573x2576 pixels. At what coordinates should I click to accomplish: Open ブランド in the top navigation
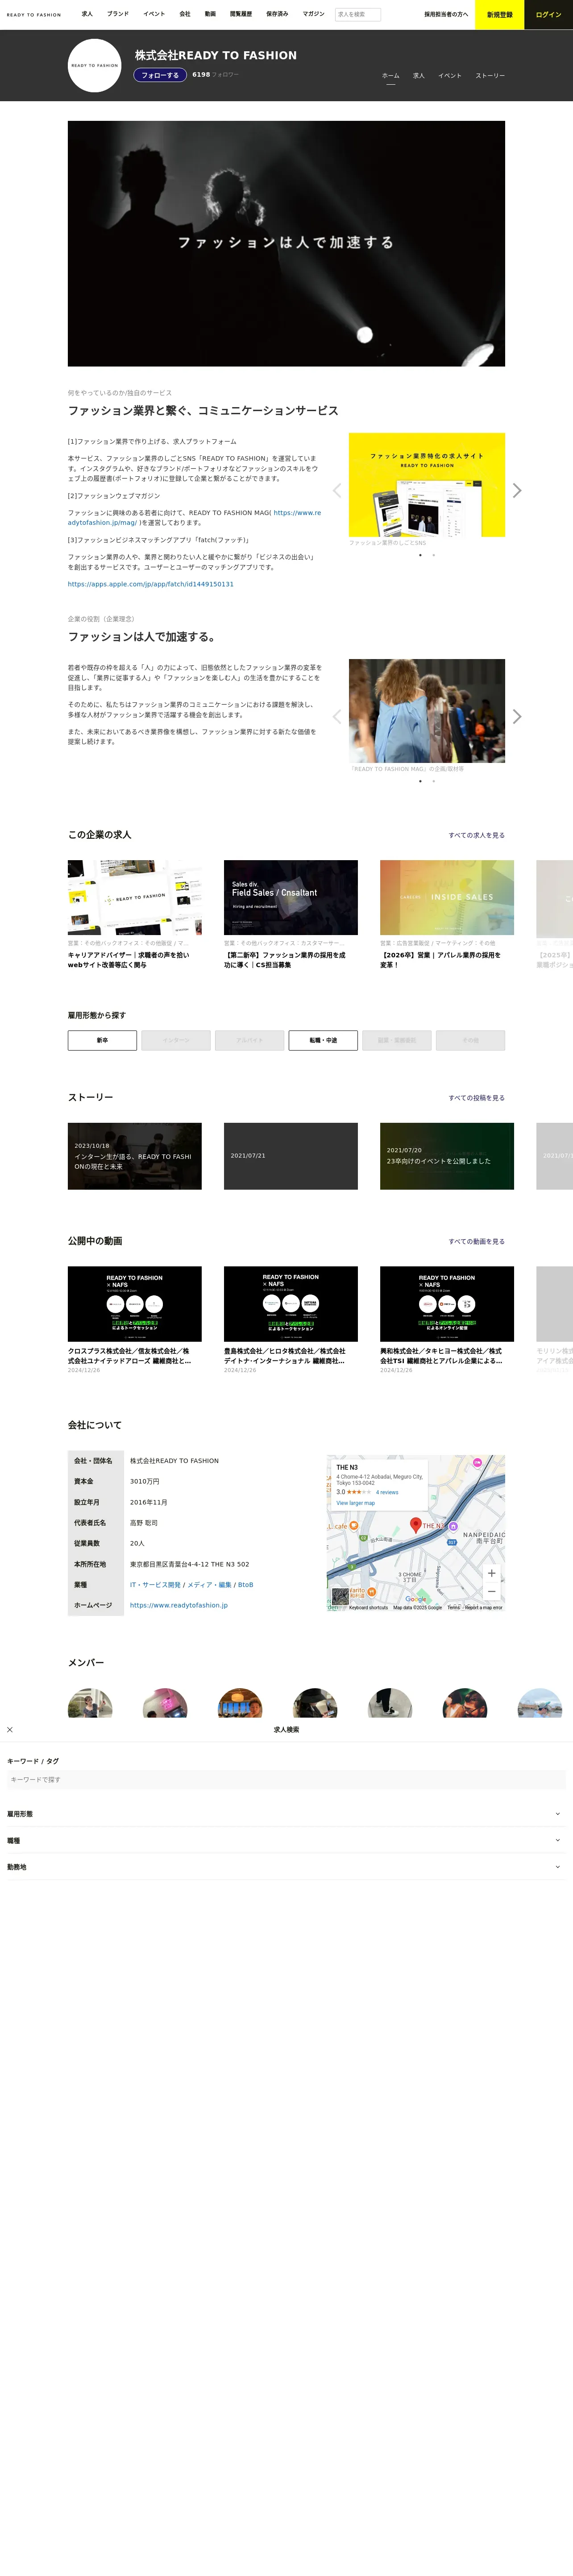[x=118, y=14]
